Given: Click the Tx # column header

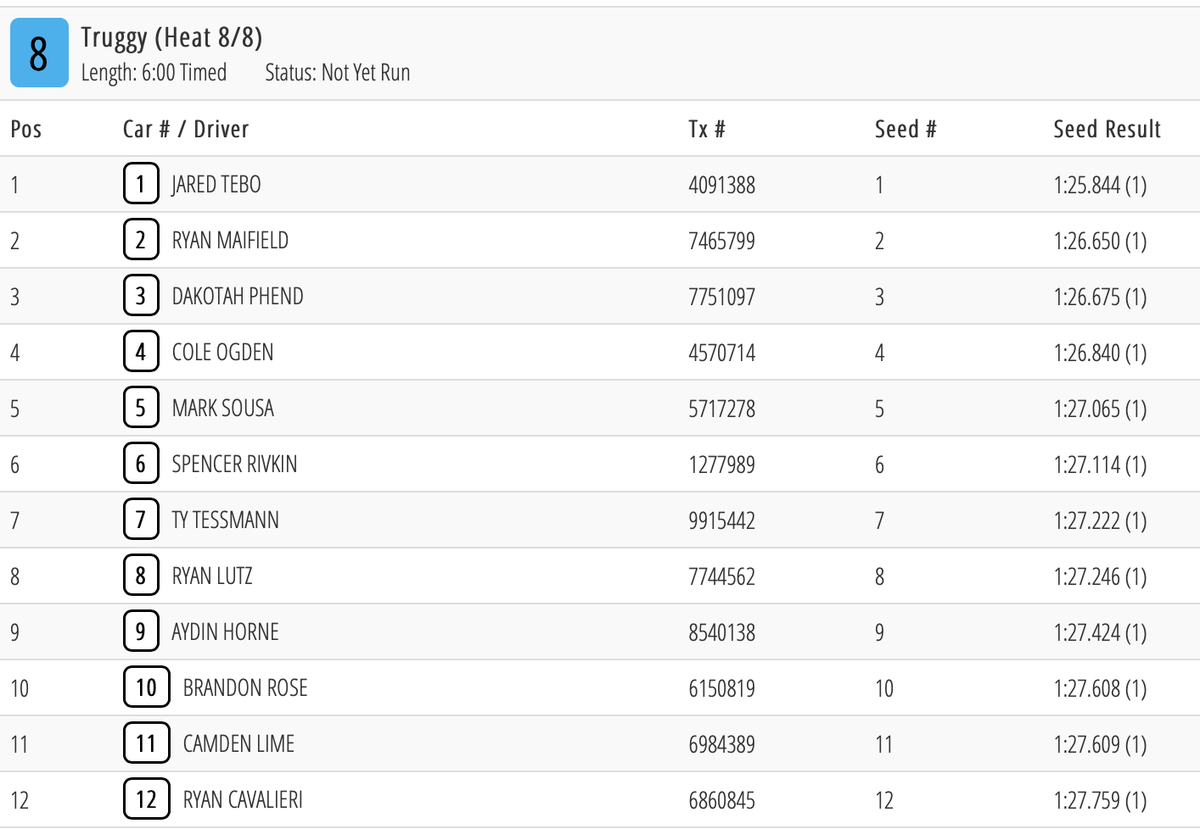Looking at the screenshot, I should click(x=707, y=129).
